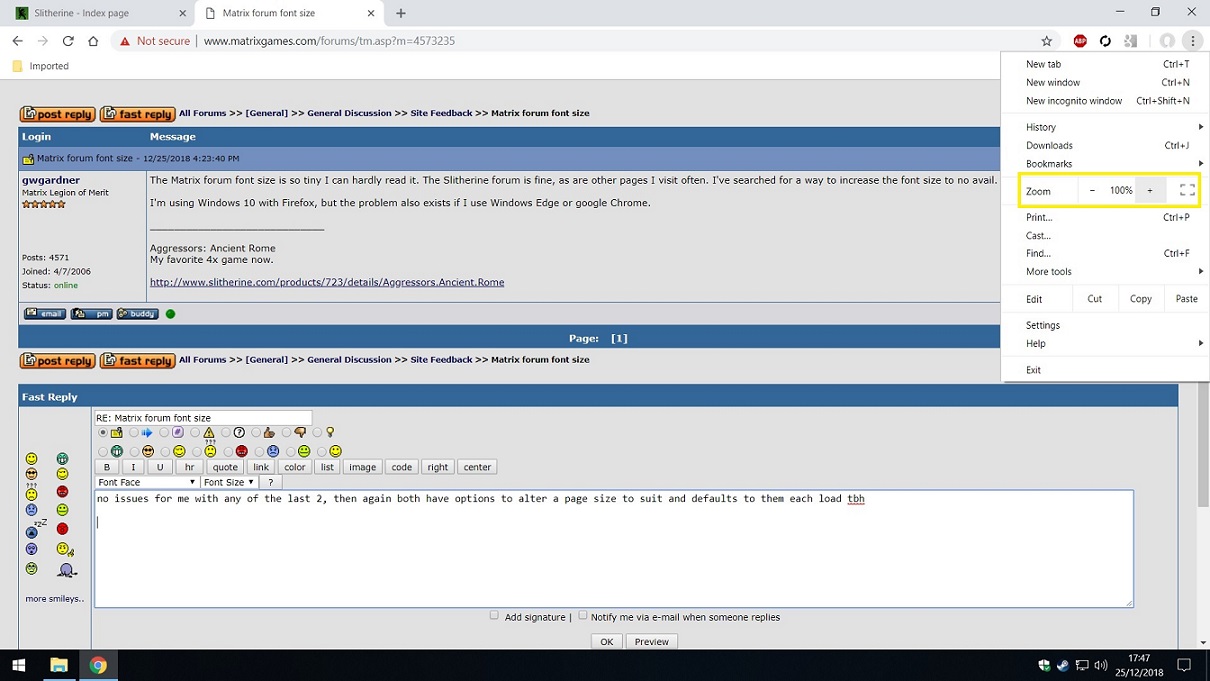Open the Font Size dropdown

click(x=229, y=482)
